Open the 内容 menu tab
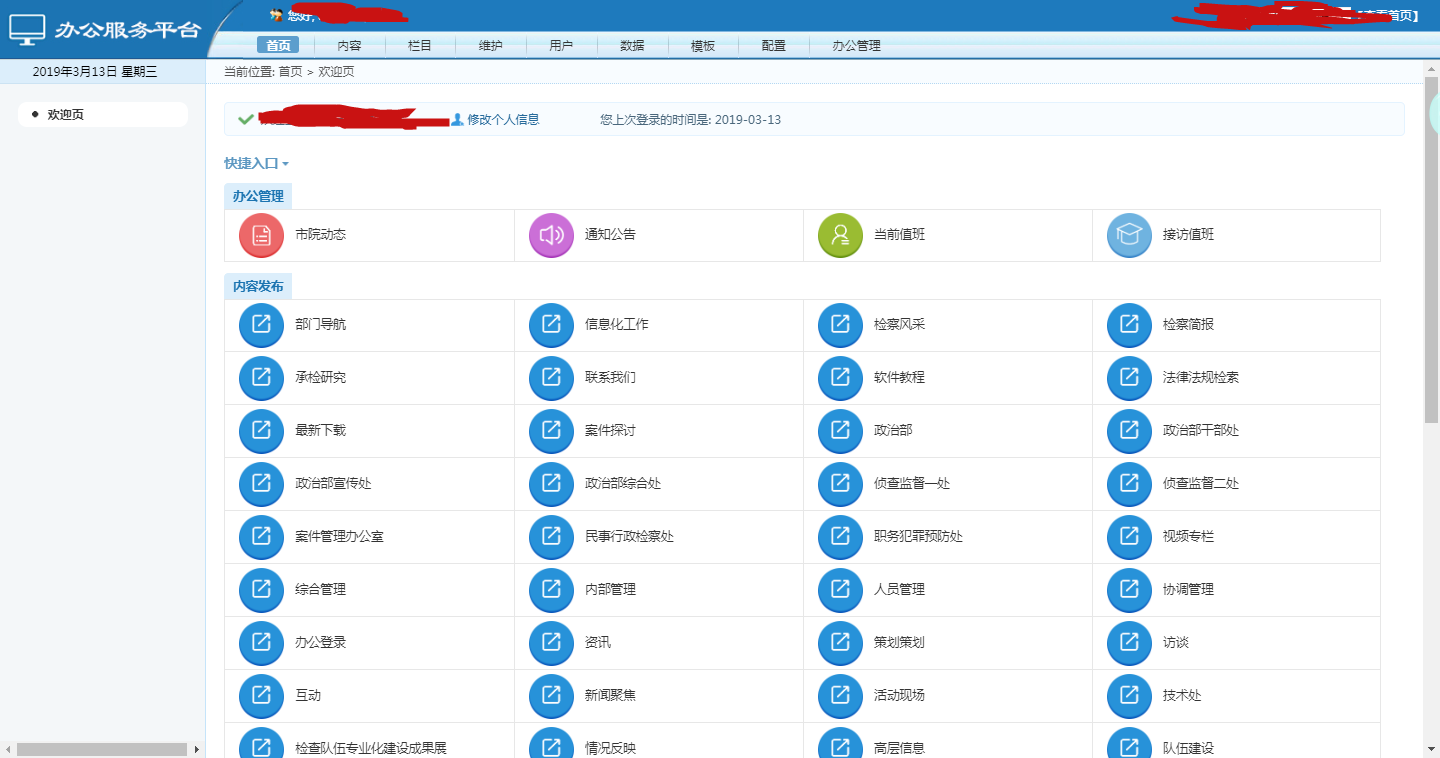The image size is (1440, 758). pos(349,46)
